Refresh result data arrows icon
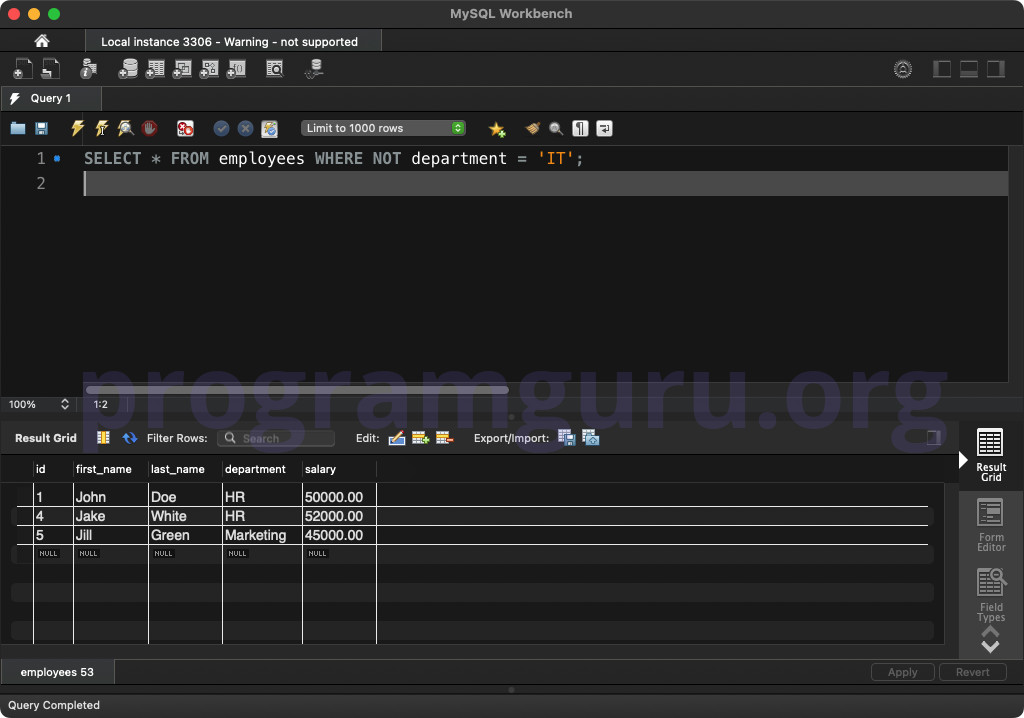Screen dimensions: 1024x718 [130, 438]
